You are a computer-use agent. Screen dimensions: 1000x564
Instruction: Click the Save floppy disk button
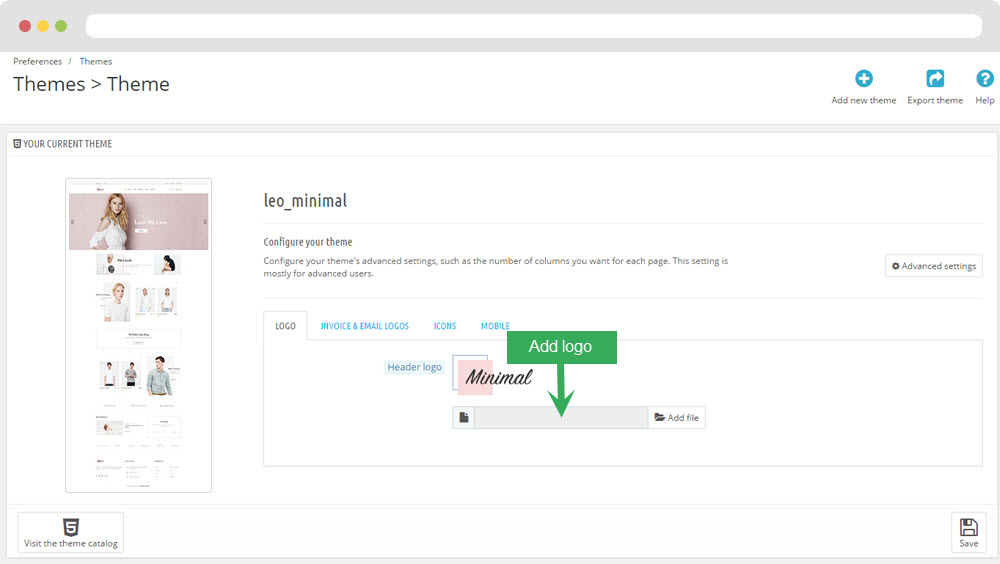(968, 532)
